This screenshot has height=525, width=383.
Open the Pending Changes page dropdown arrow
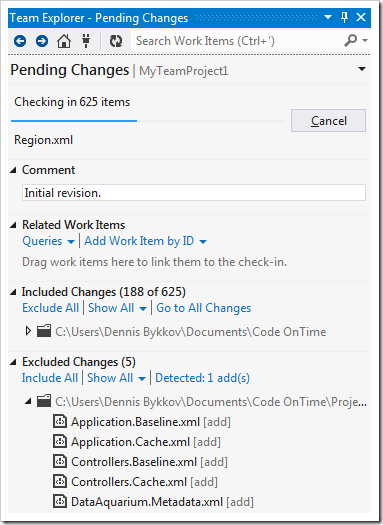[x=362, y=69]
